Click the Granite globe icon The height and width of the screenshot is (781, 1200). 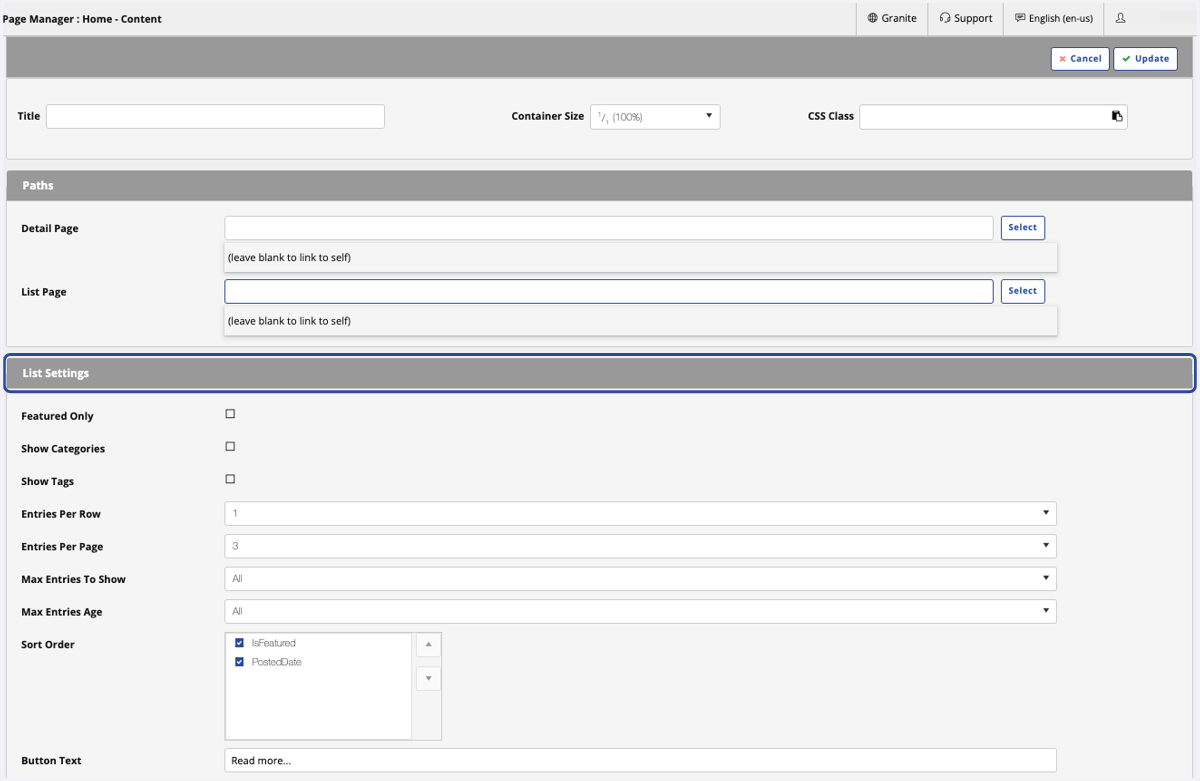click(873, 18)
